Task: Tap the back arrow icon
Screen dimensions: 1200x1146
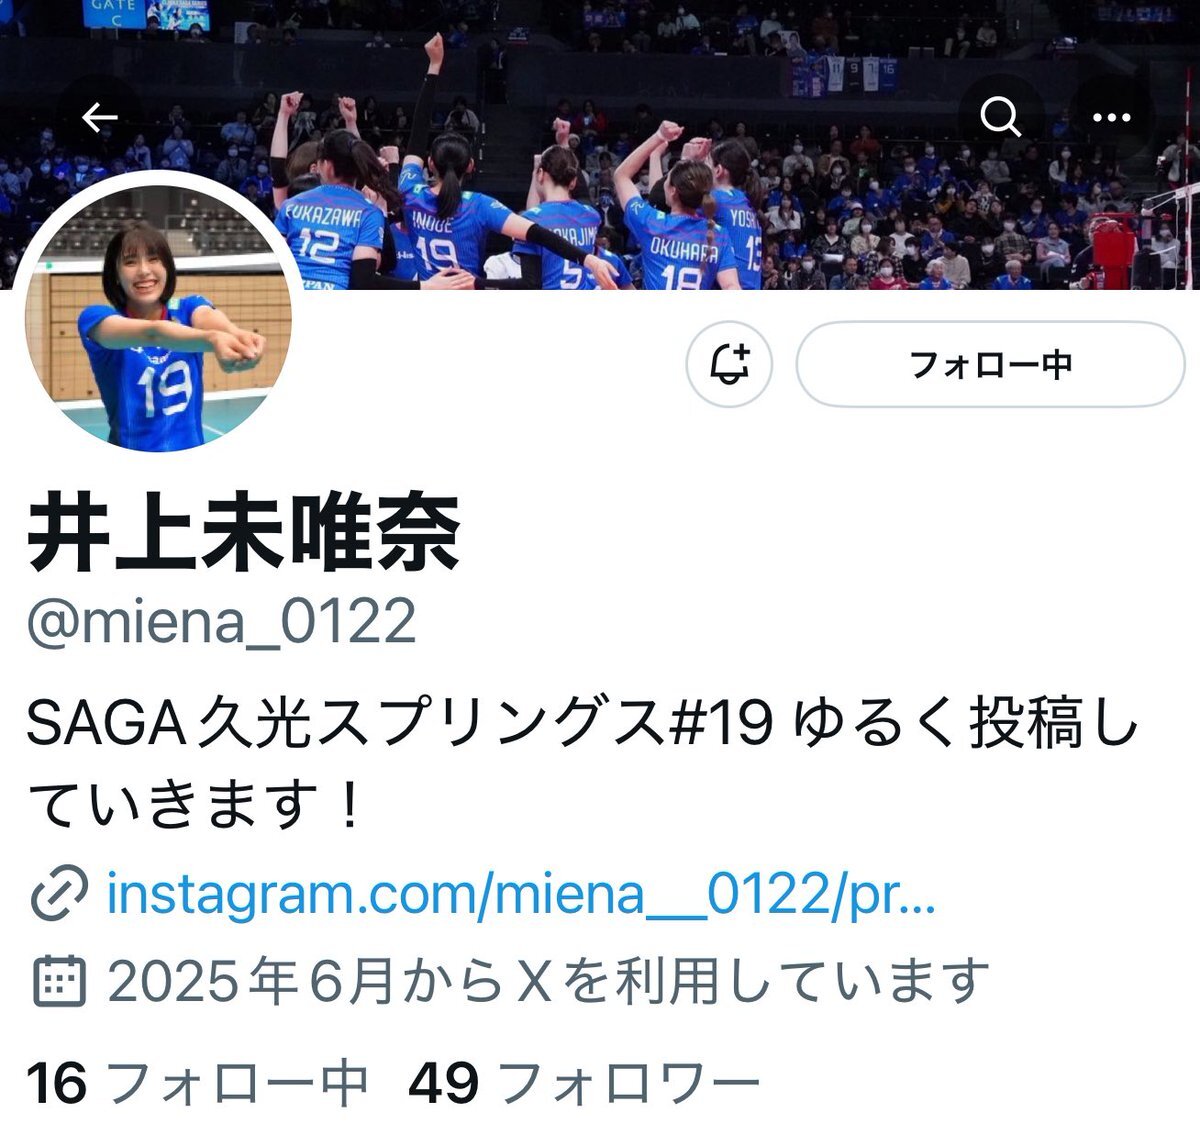Action: [x=100, y=118]
